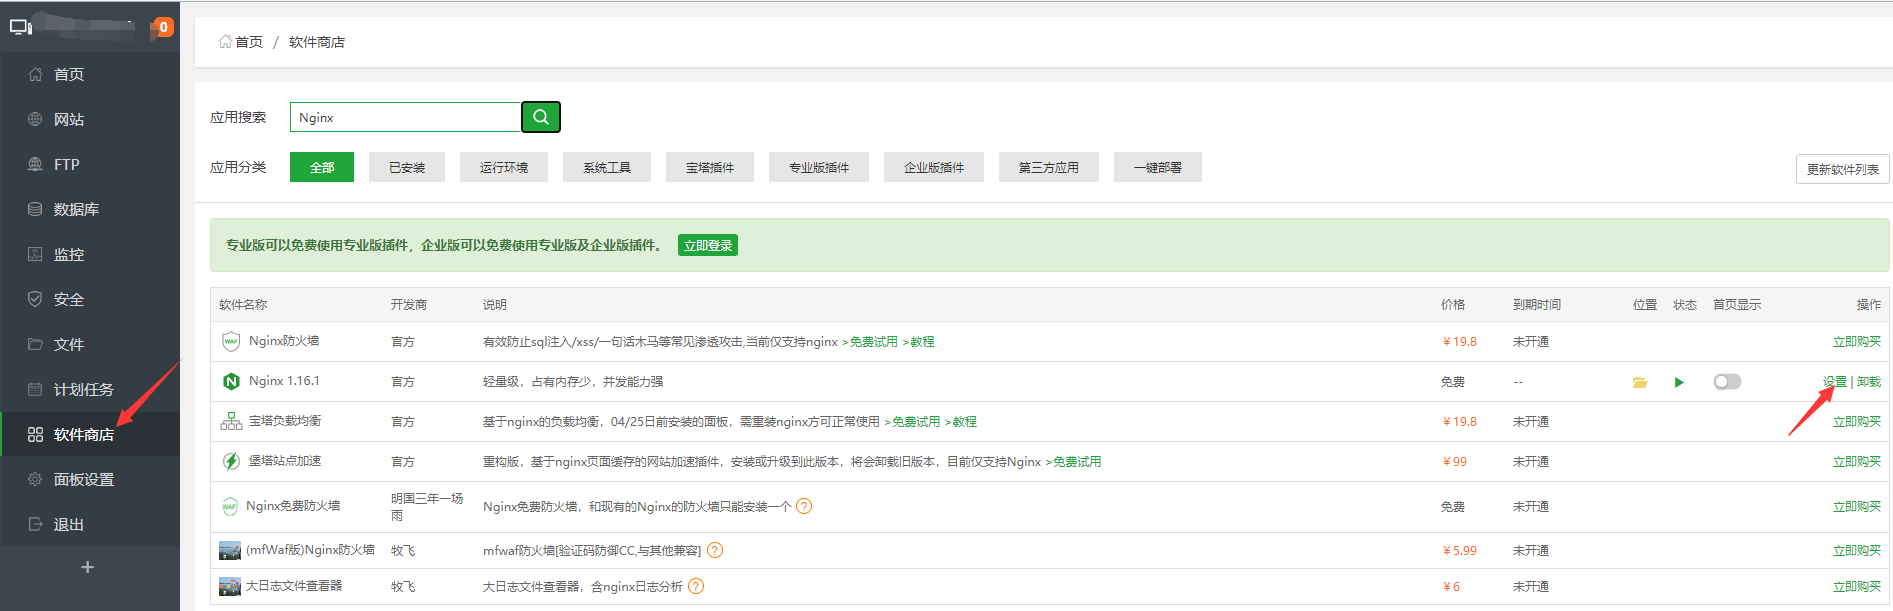Click the green search magnifier button

[541, 117]
